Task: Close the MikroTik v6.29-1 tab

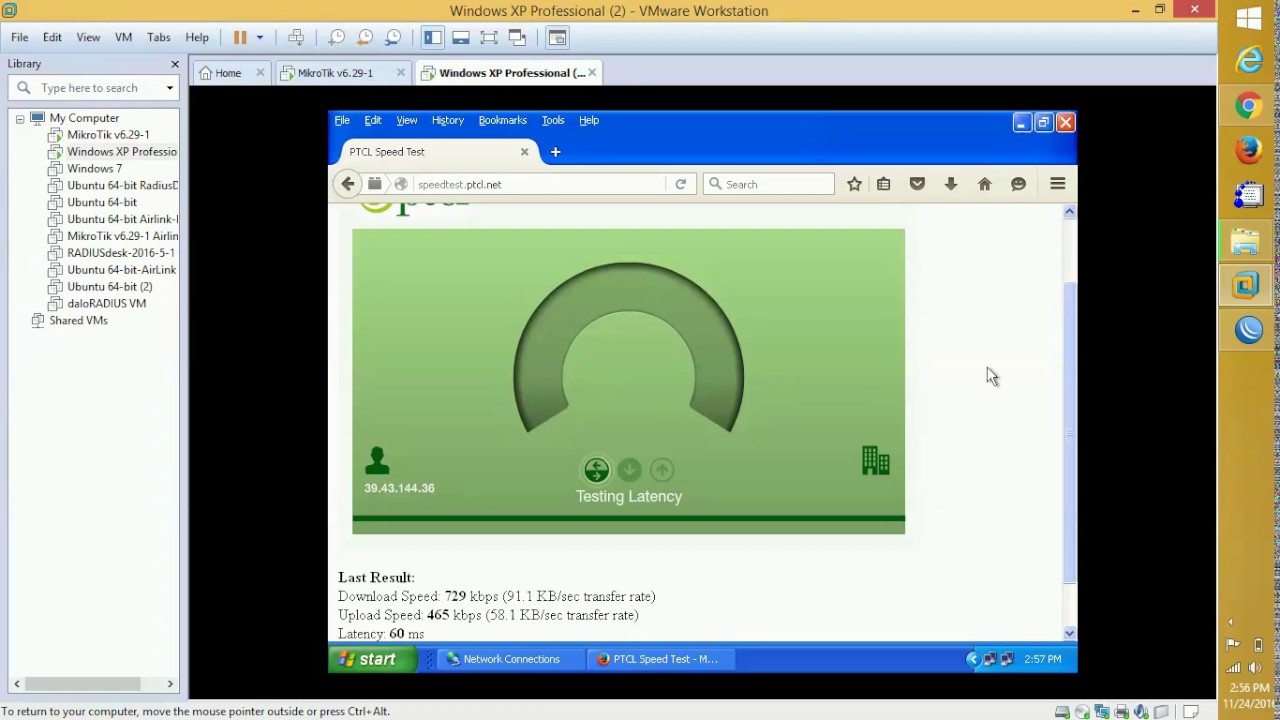Action: coord(401,72)
